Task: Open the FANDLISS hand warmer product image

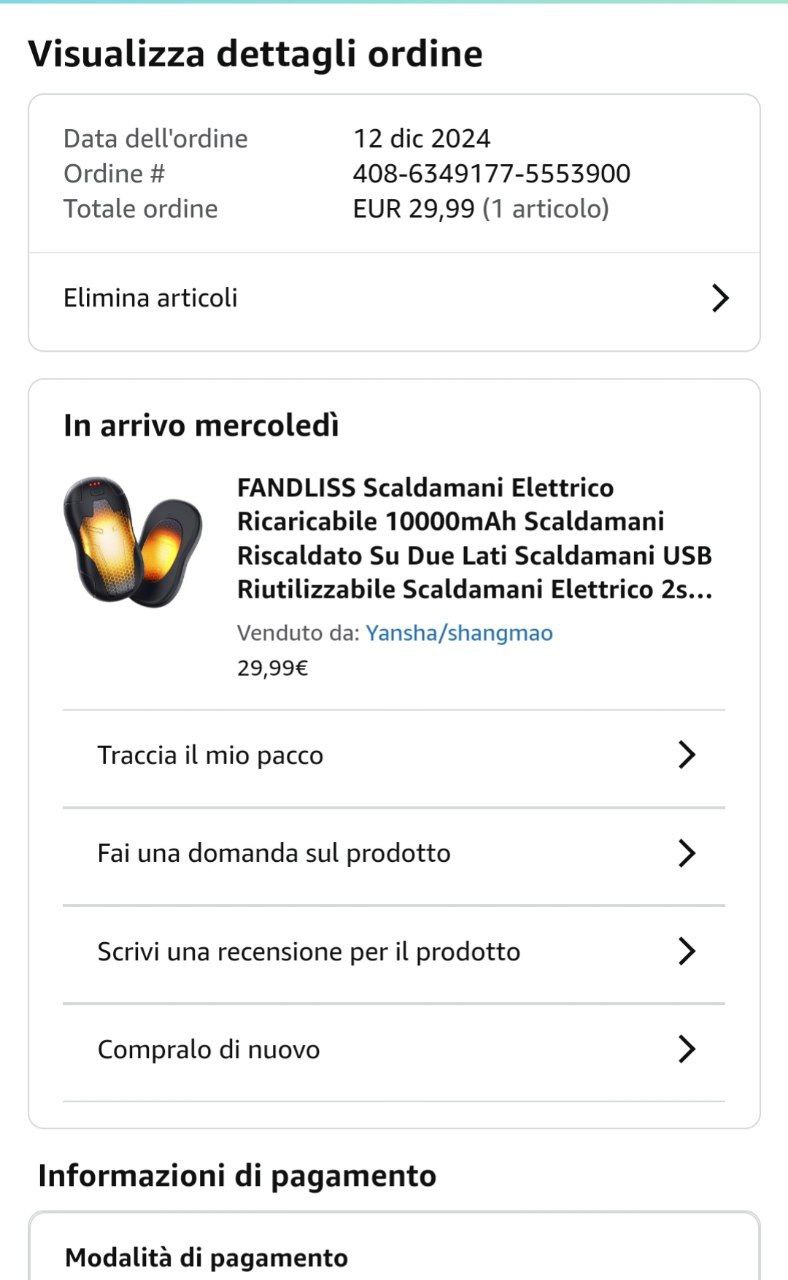Action: click(133, 541)
